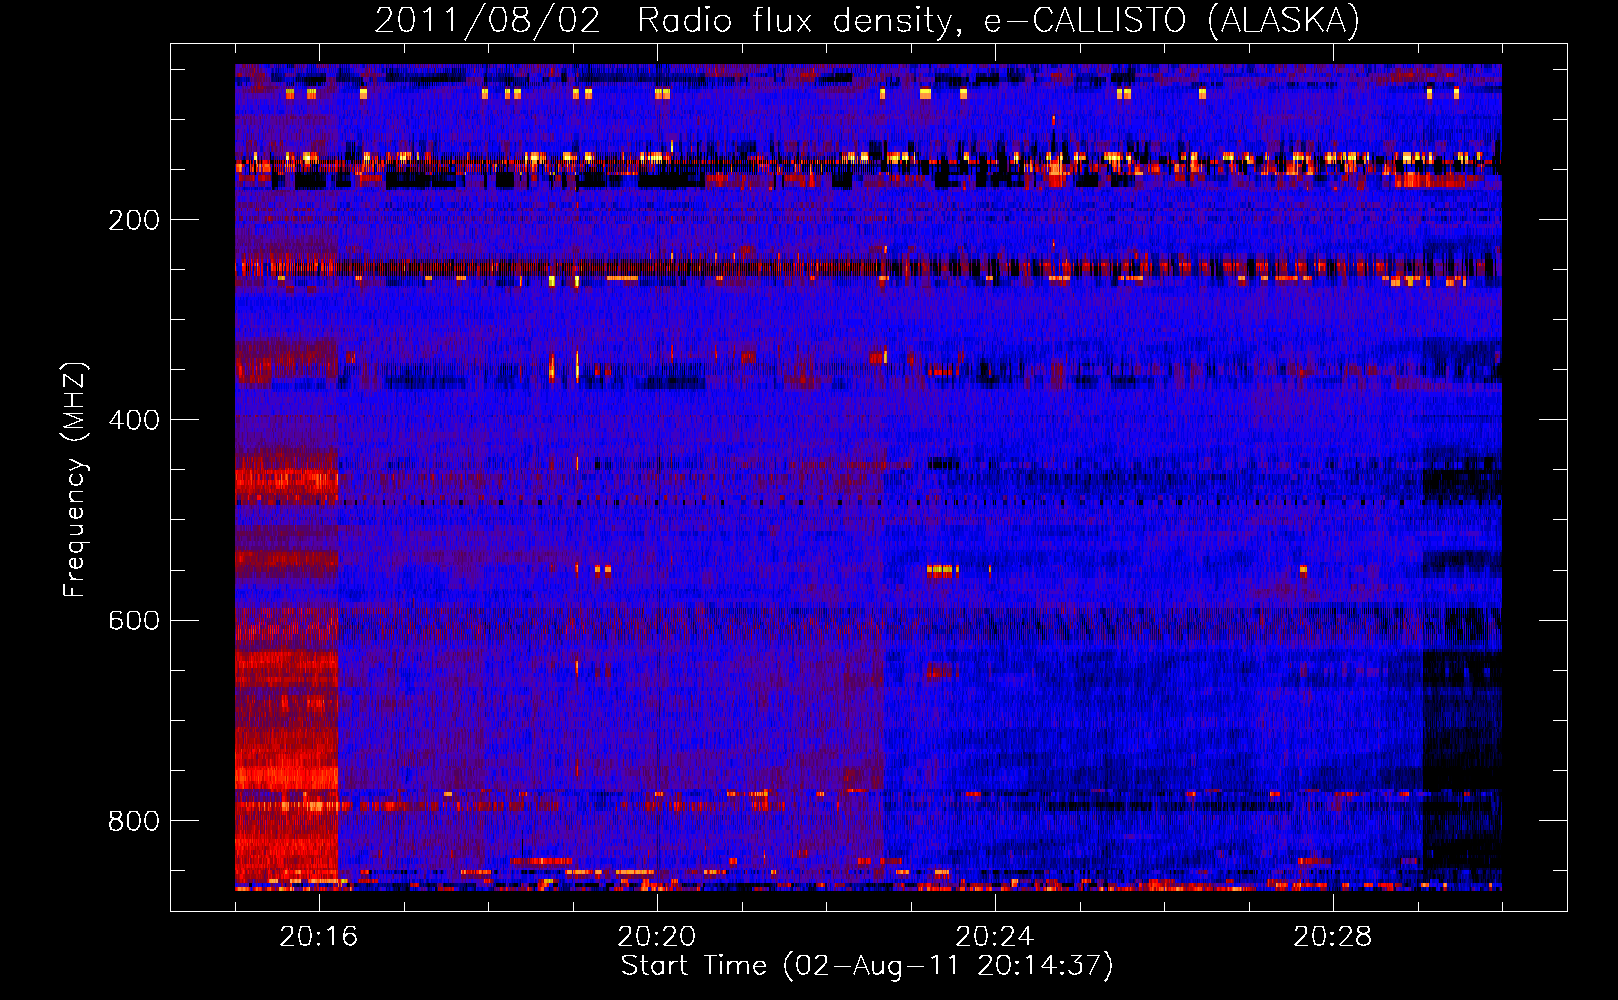Click the 200 frequency tick label
This screenshot has width=1618, height=1000.
[x=134, y=220]
